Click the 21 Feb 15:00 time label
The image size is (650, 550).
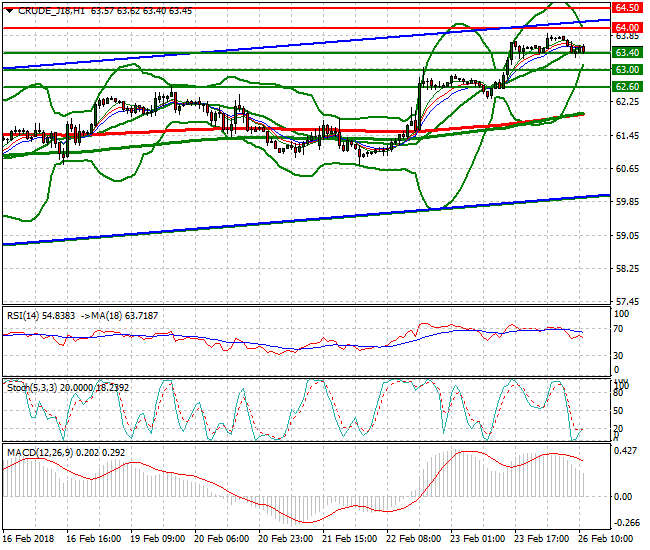[349, 539]
